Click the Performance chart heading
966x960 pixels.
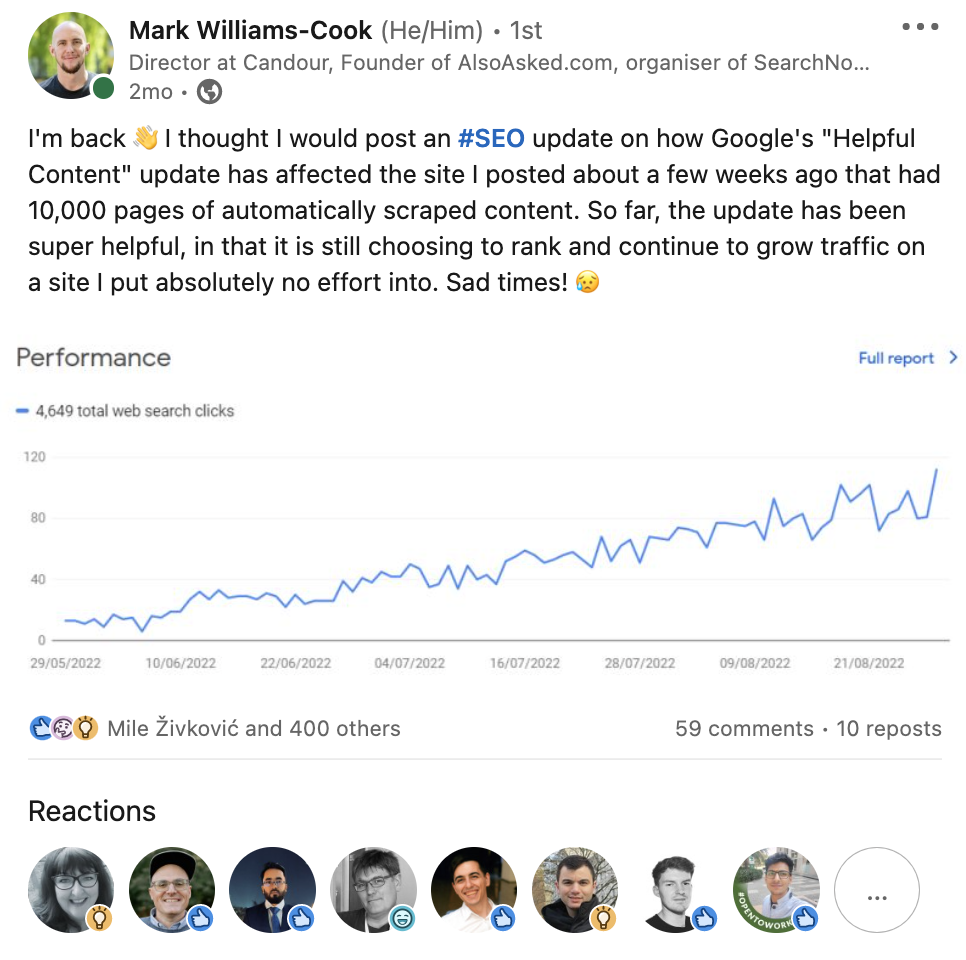94,358
